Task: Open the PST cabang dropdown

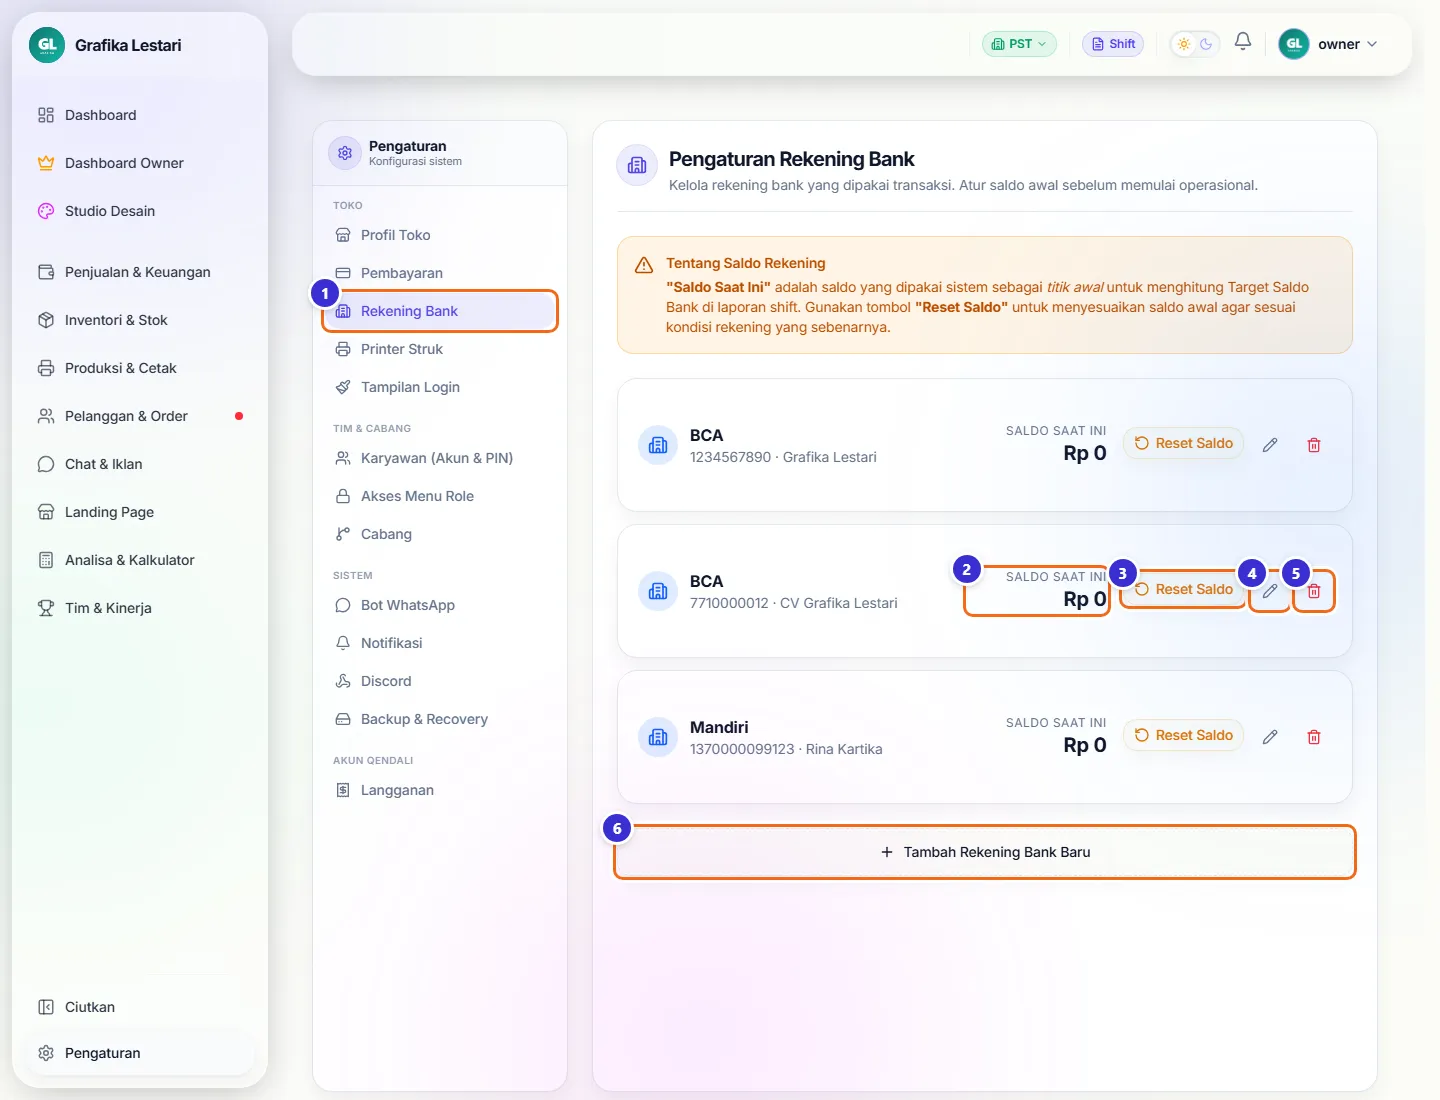Action: (x=1019, y=44)
